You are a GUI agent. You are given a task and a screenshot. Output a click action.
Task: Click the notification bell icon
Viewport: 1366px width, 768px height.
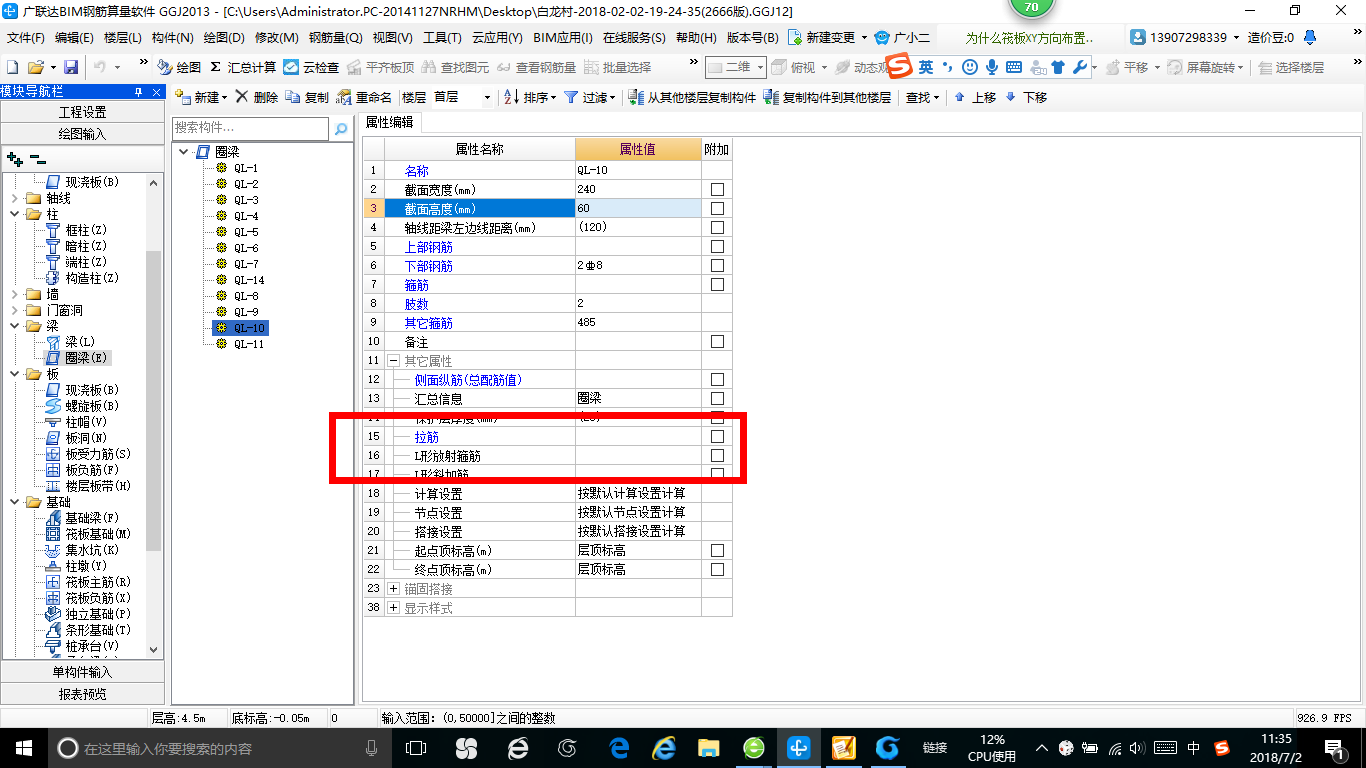1310,37
